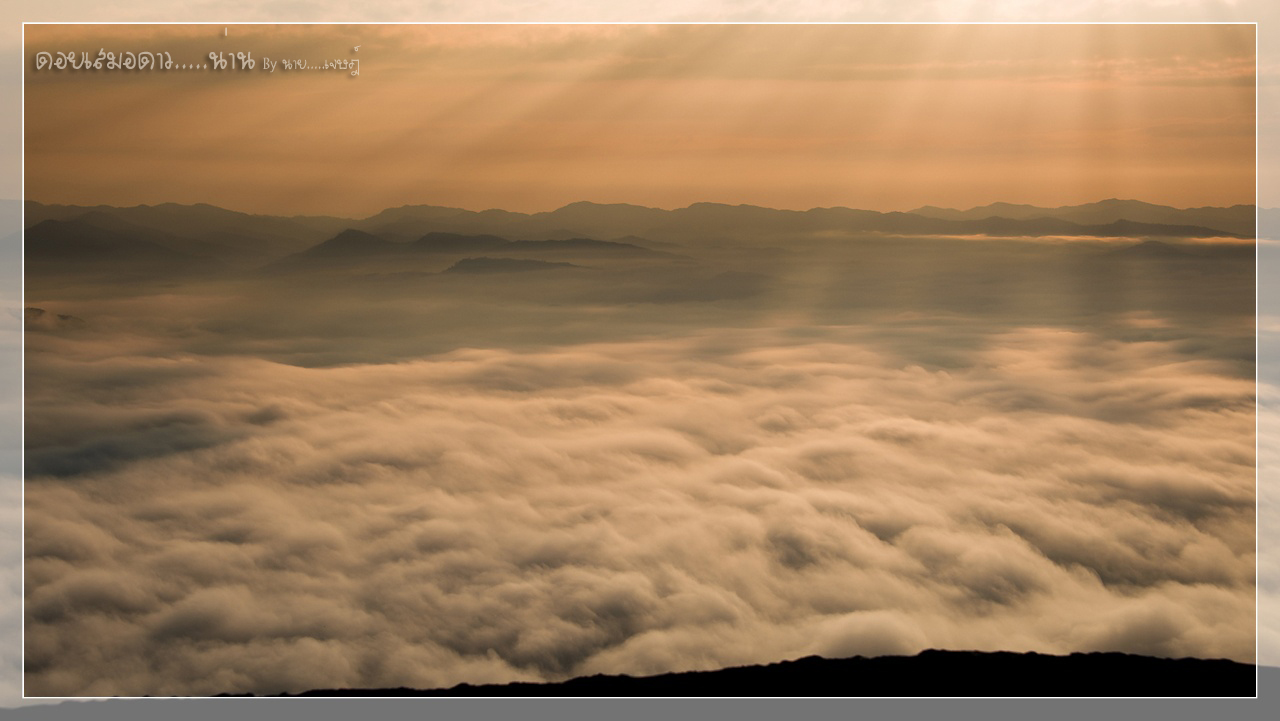This screenshot has height=721, width=1280.
Task: Click the sea of clouds photo
Action: (640, 360)
